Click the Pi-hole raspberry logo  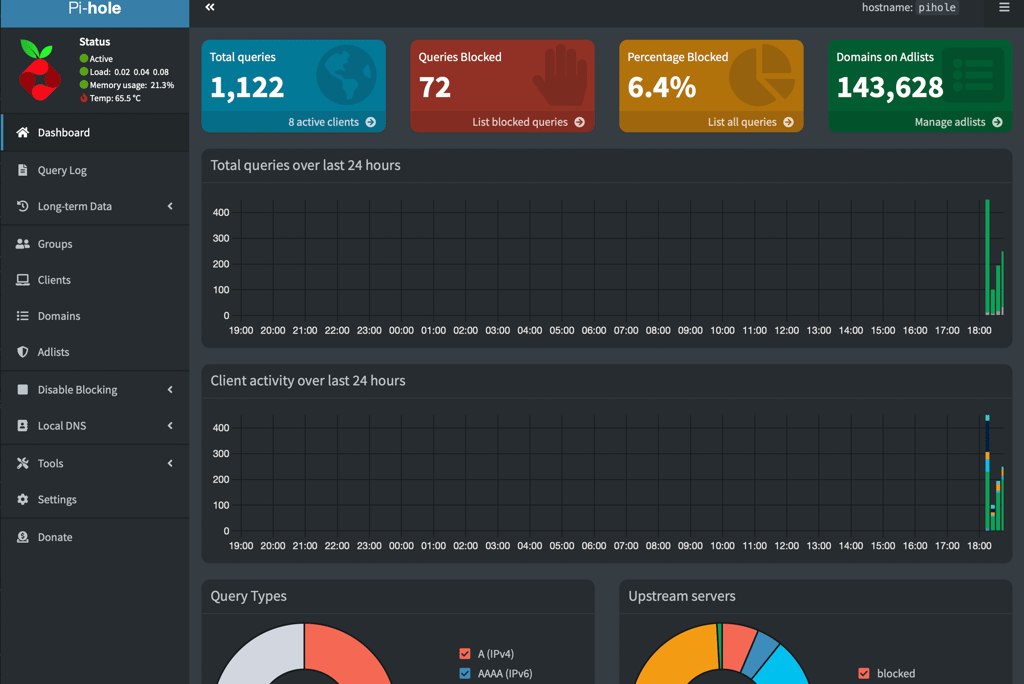pos(40,70)
